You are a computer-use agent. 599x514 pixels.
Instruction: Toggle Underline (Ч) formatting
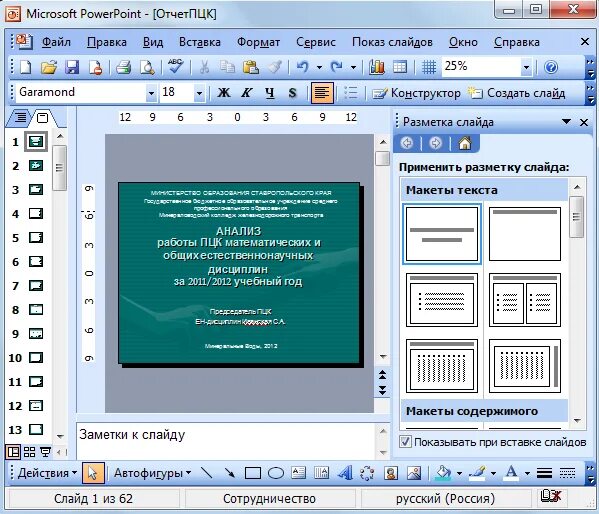[x=270, y=92]
